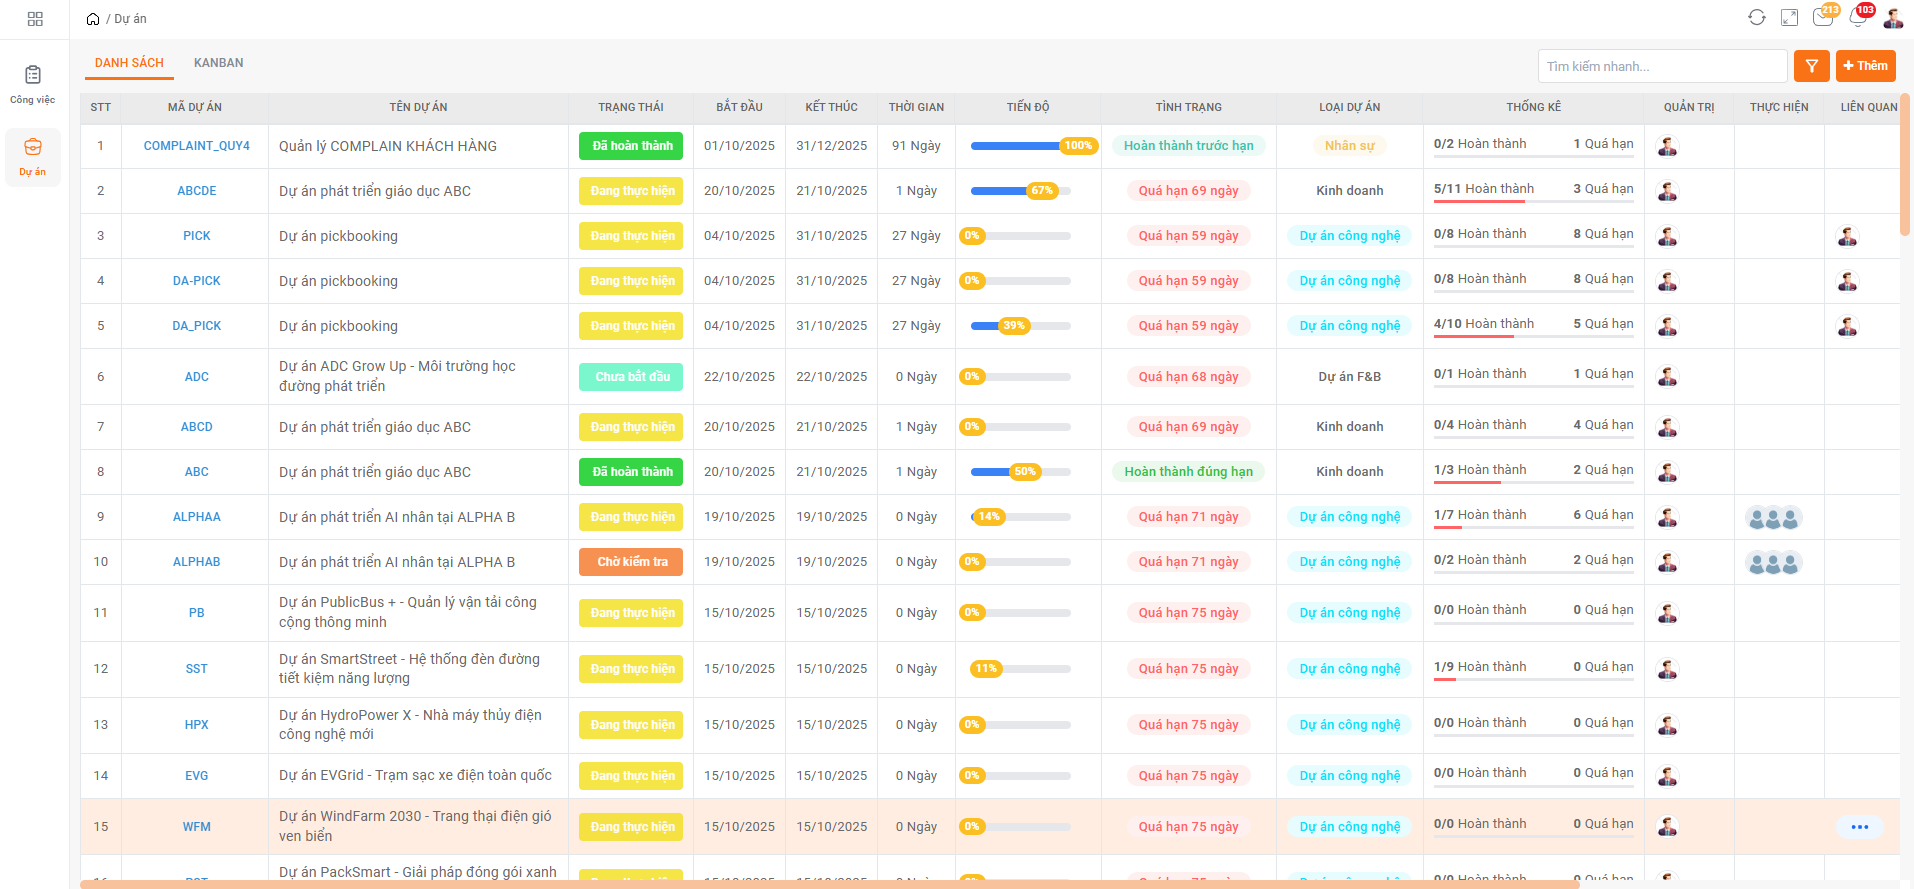The width and height of the screenshot is (1914, 889).
Task: Open the COMPLAINT_QUY4 project link
Action: [196, 146]
